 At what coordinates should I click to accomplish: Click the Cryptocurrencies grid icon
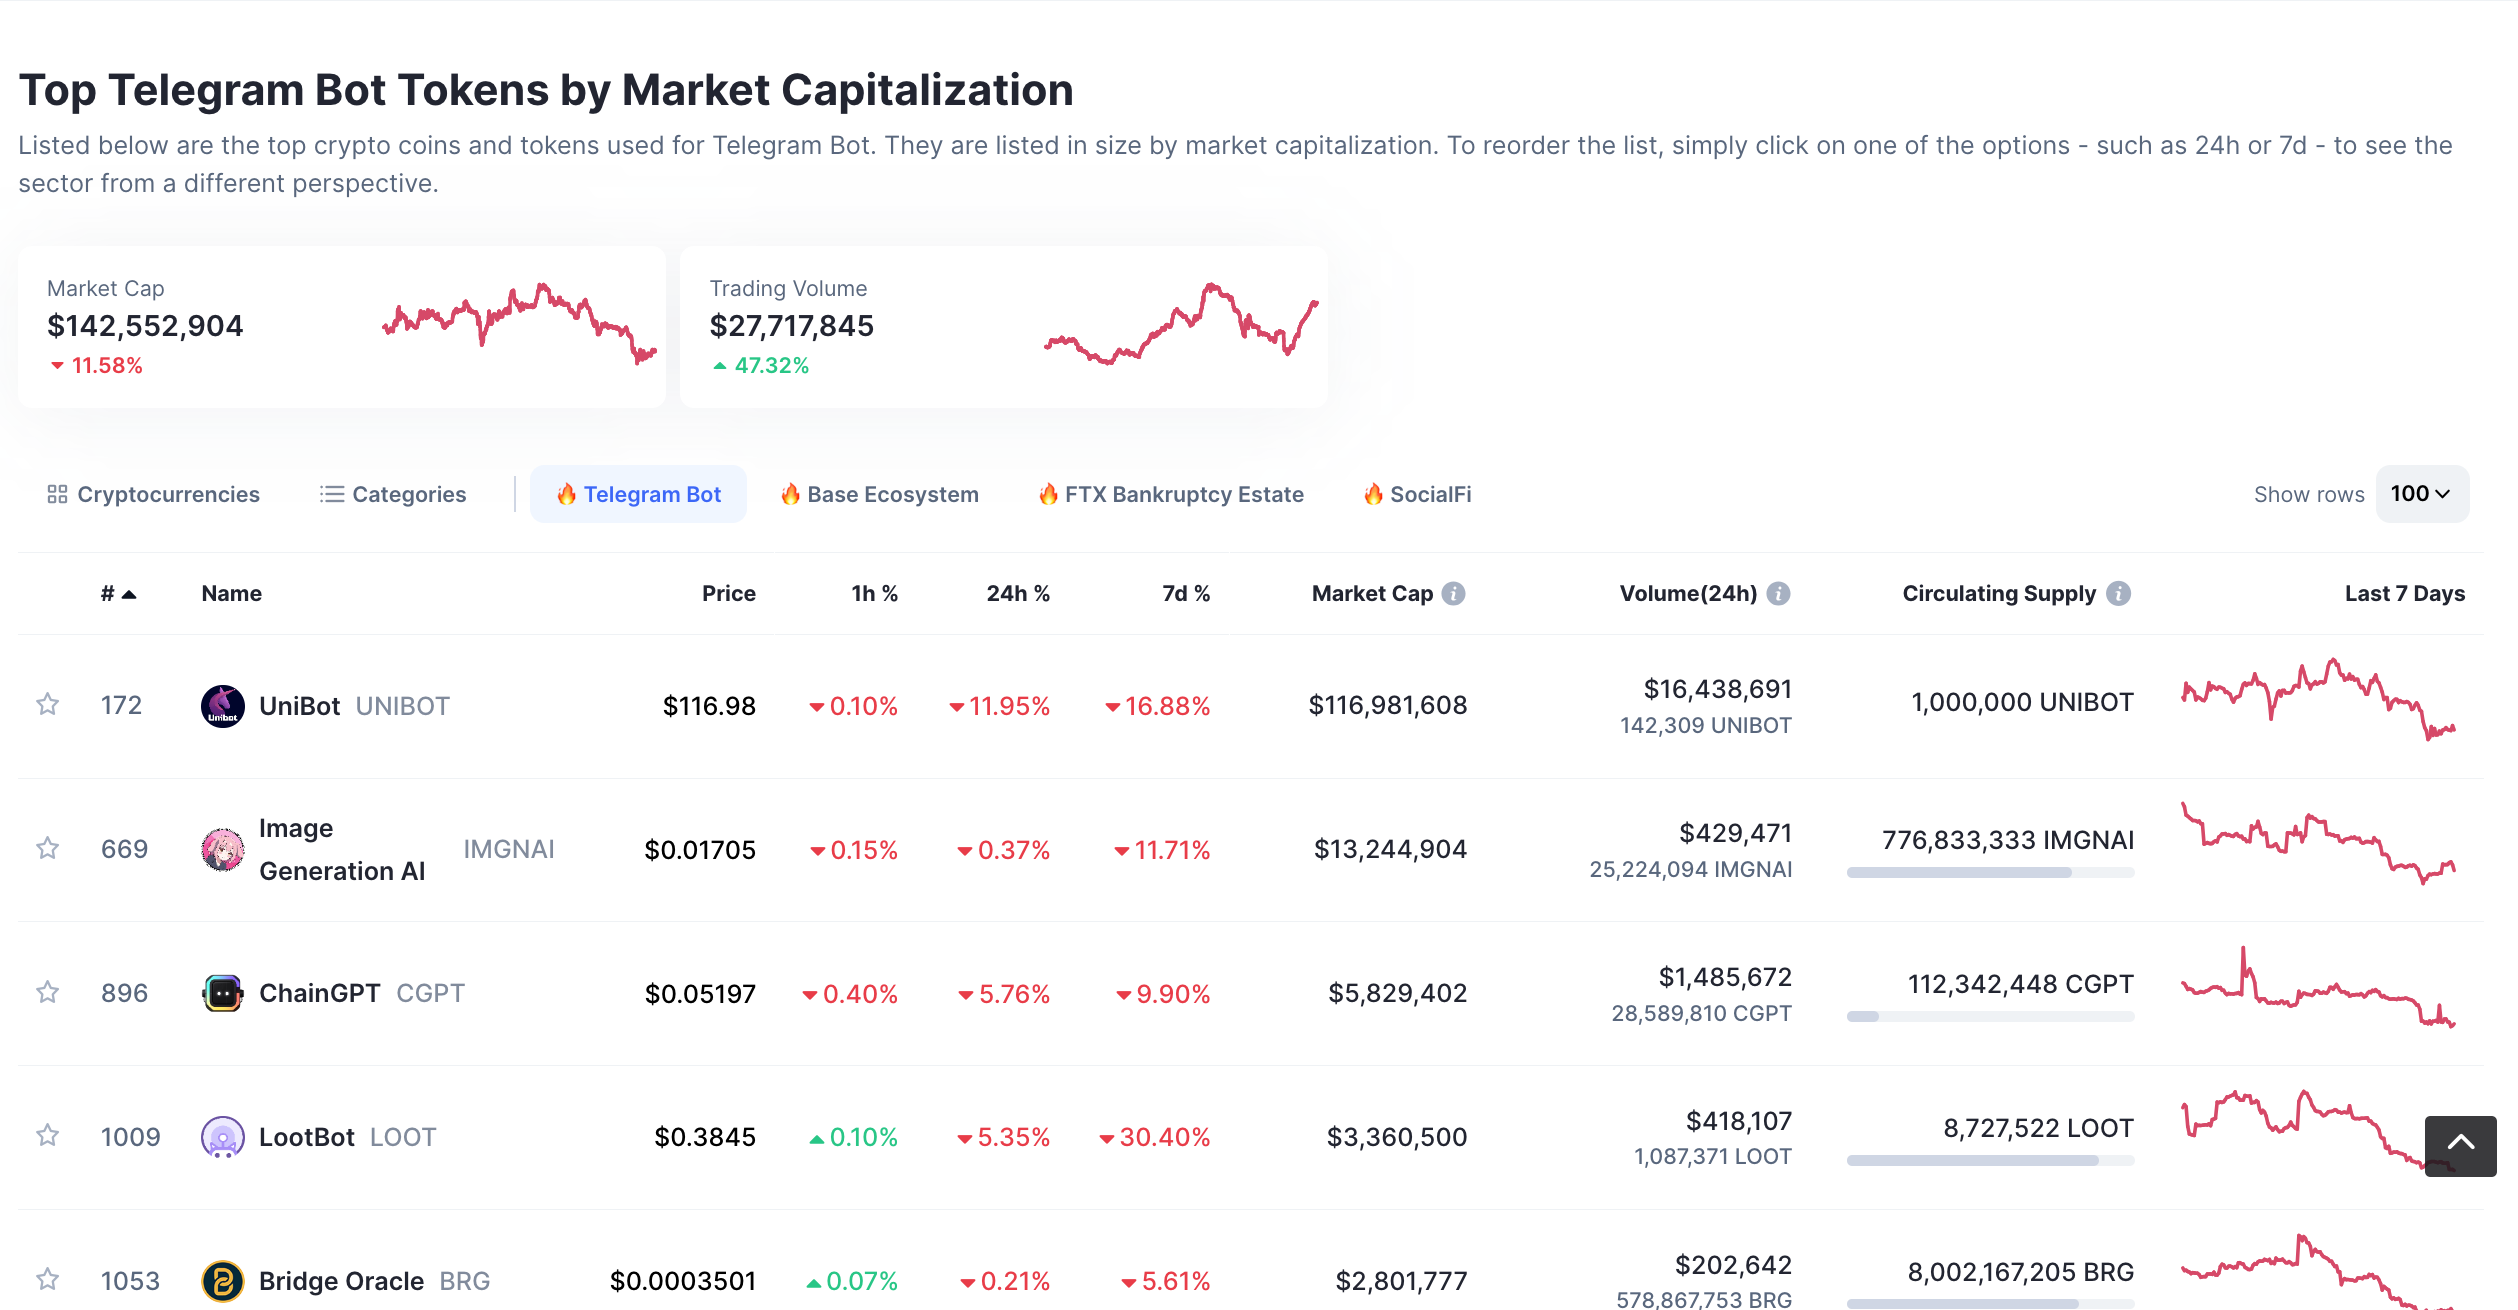point(57,494)
